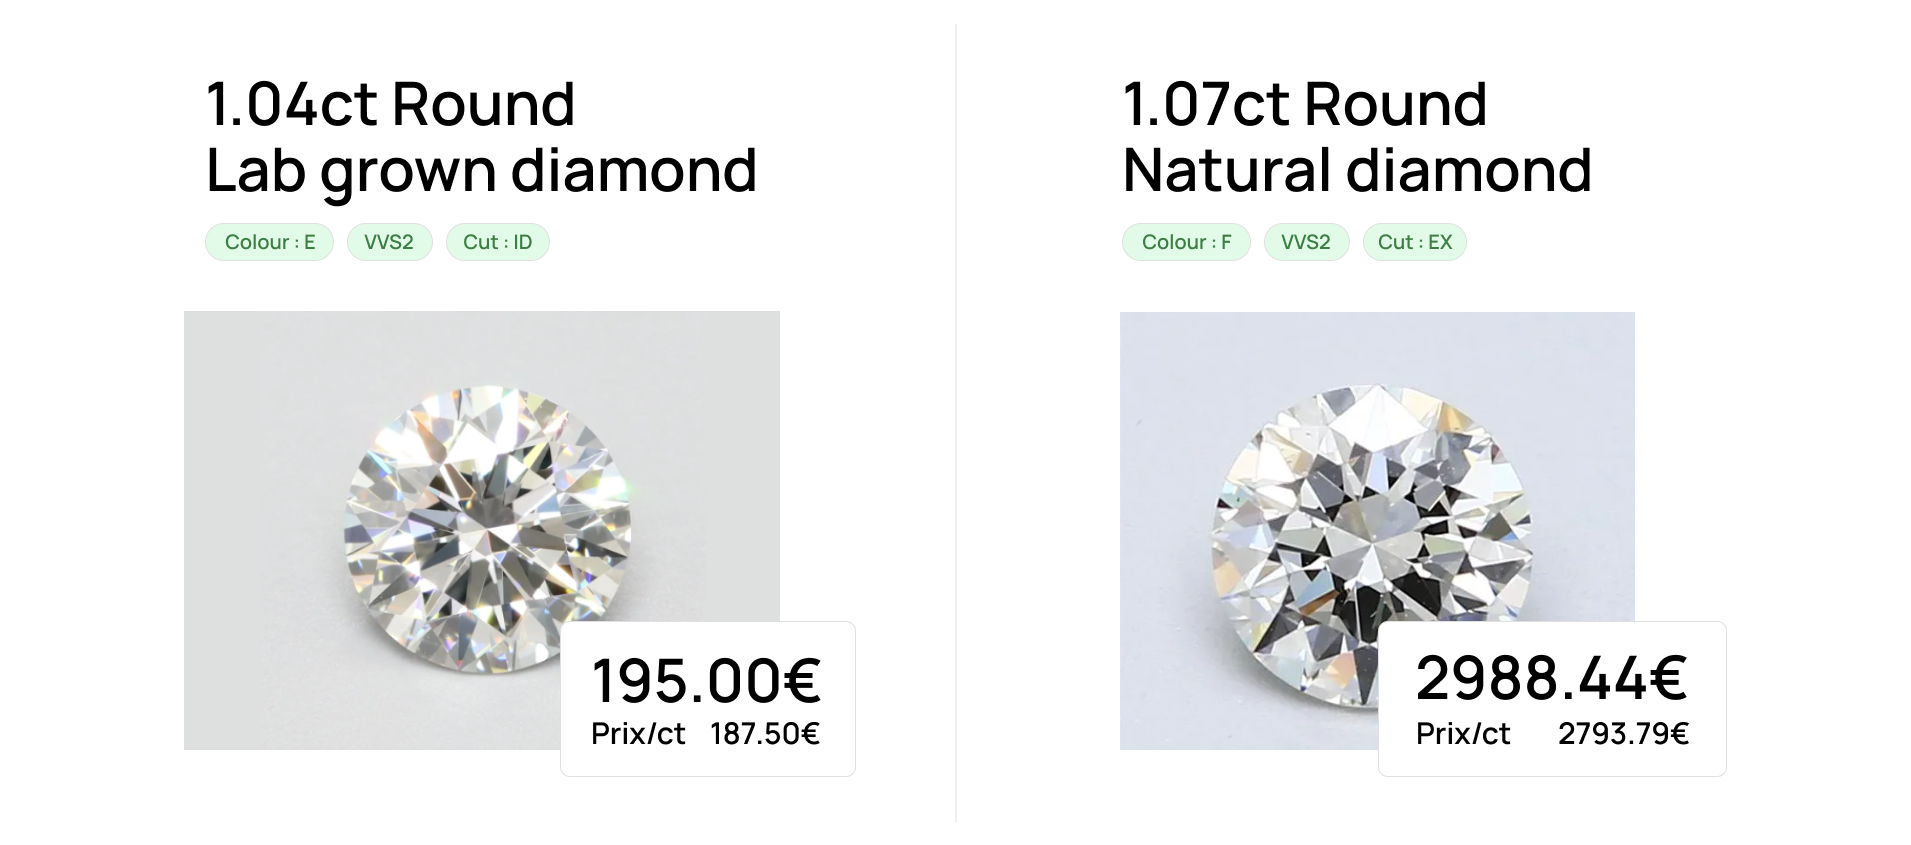Select the Colour : F tag

(x=1186, y=242)
